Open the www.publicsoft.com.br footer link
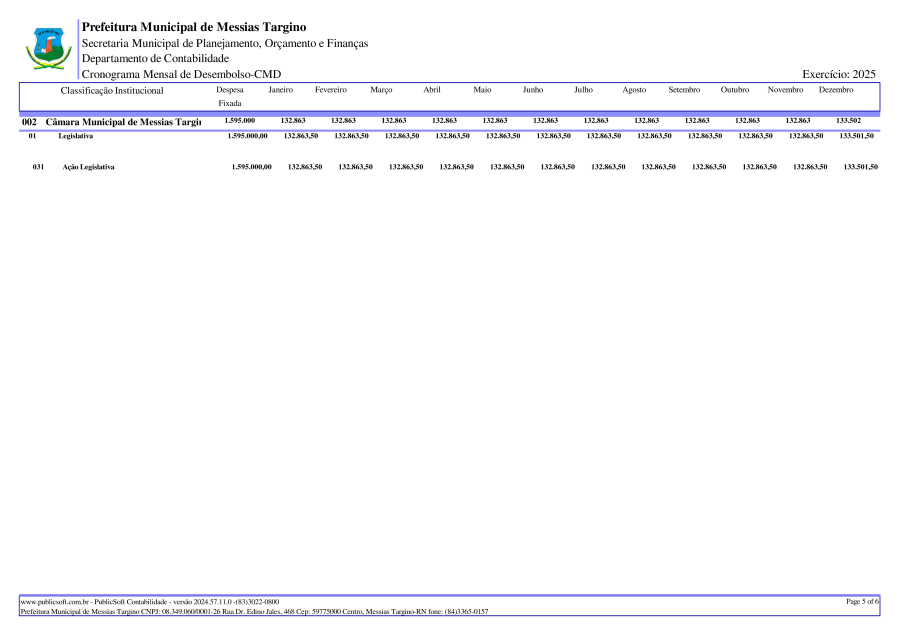The width and height of the screenshot is (900, 636). tap(55, 602)
